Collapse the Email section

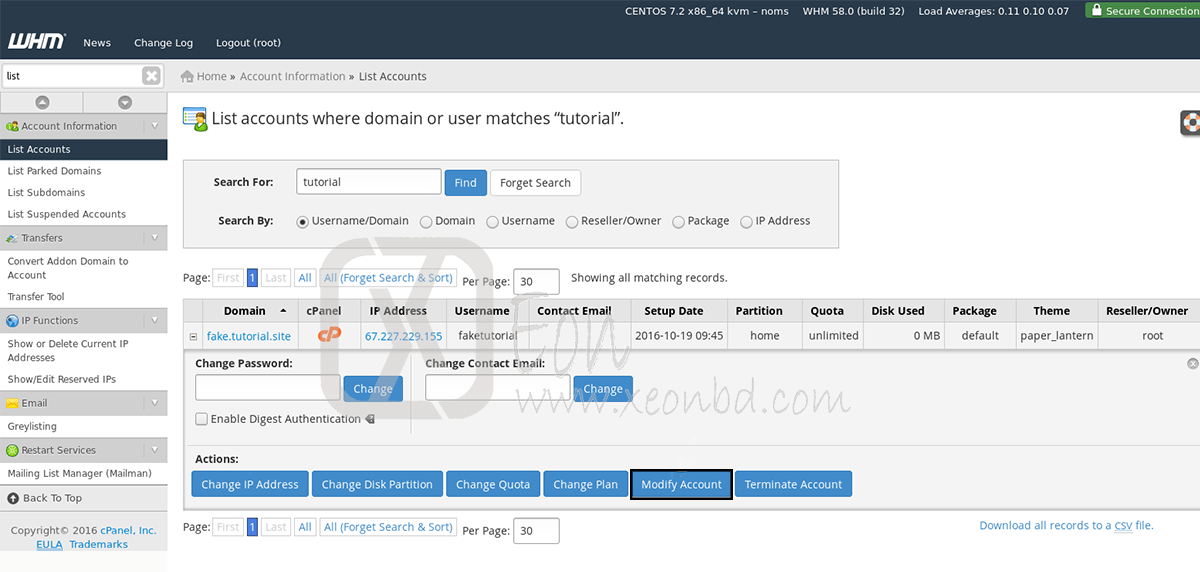click(x=155, y=403)
